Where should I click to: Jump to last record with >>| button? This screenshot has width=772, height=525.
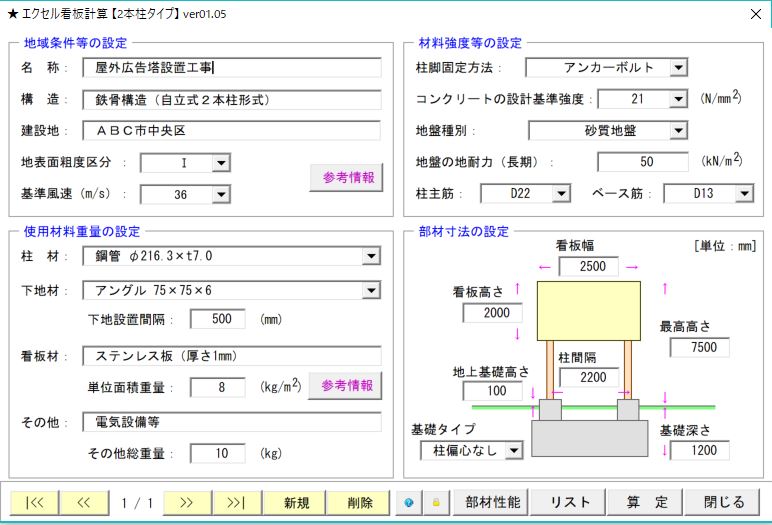236,502
